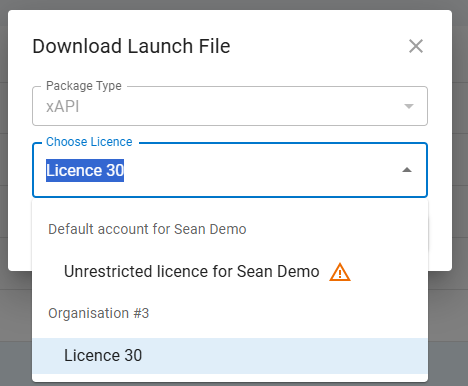468x386 pixels.
Task: Collapse the Choose Licence list arrow
Action: click(x=407, y=170)
